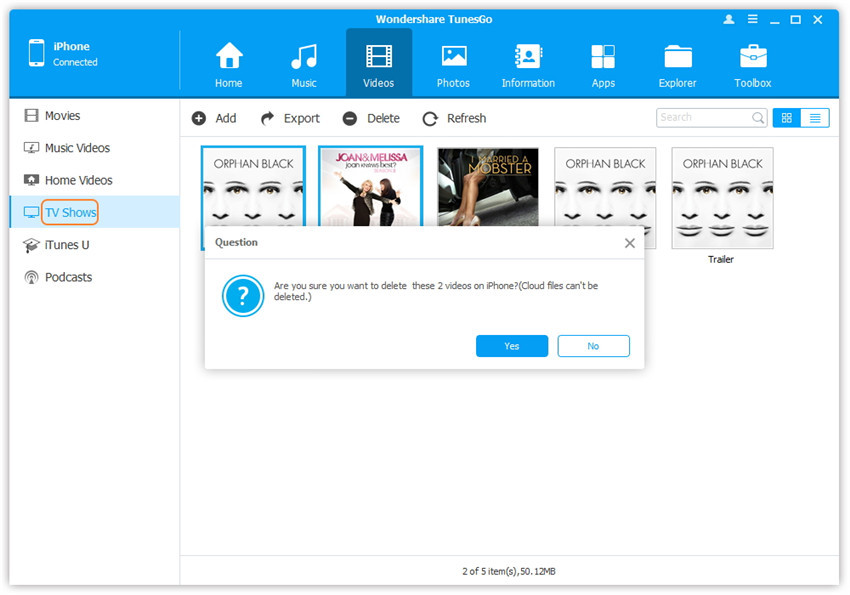Open the Photos section
The width and height of the screenshot is (850, 595).
point(454,58)
